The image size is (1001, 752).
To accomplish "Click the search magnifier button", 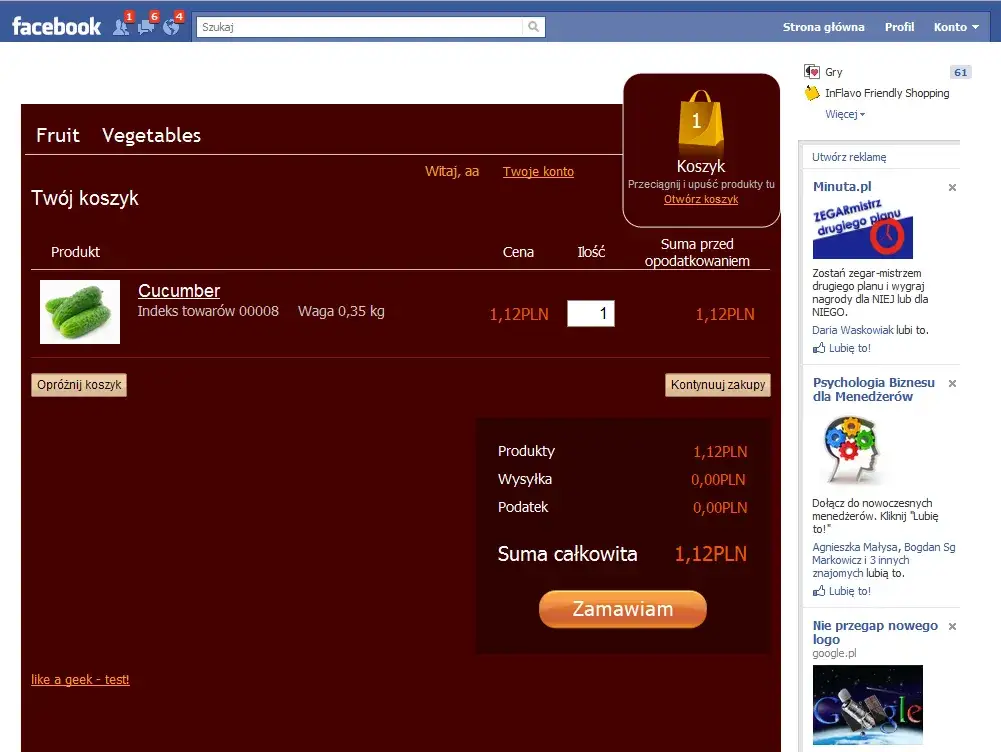I will 534,27.
